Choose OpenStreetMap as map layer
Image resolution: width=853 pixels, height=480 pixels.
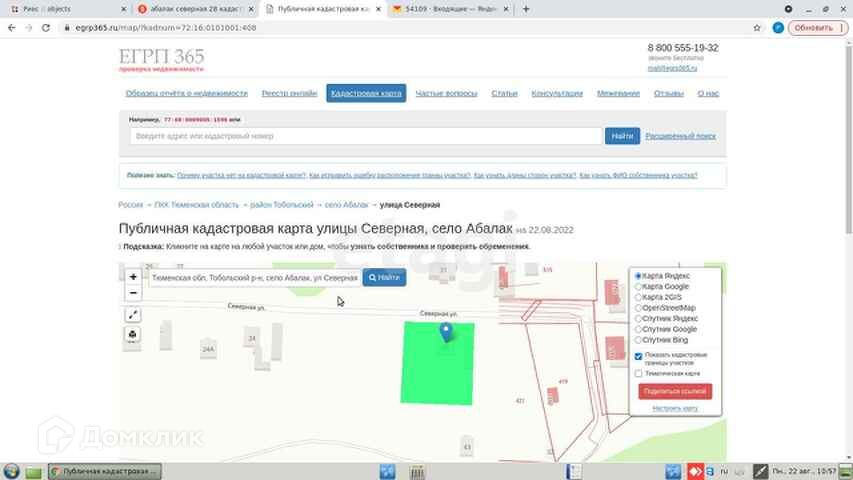[639, 308]
